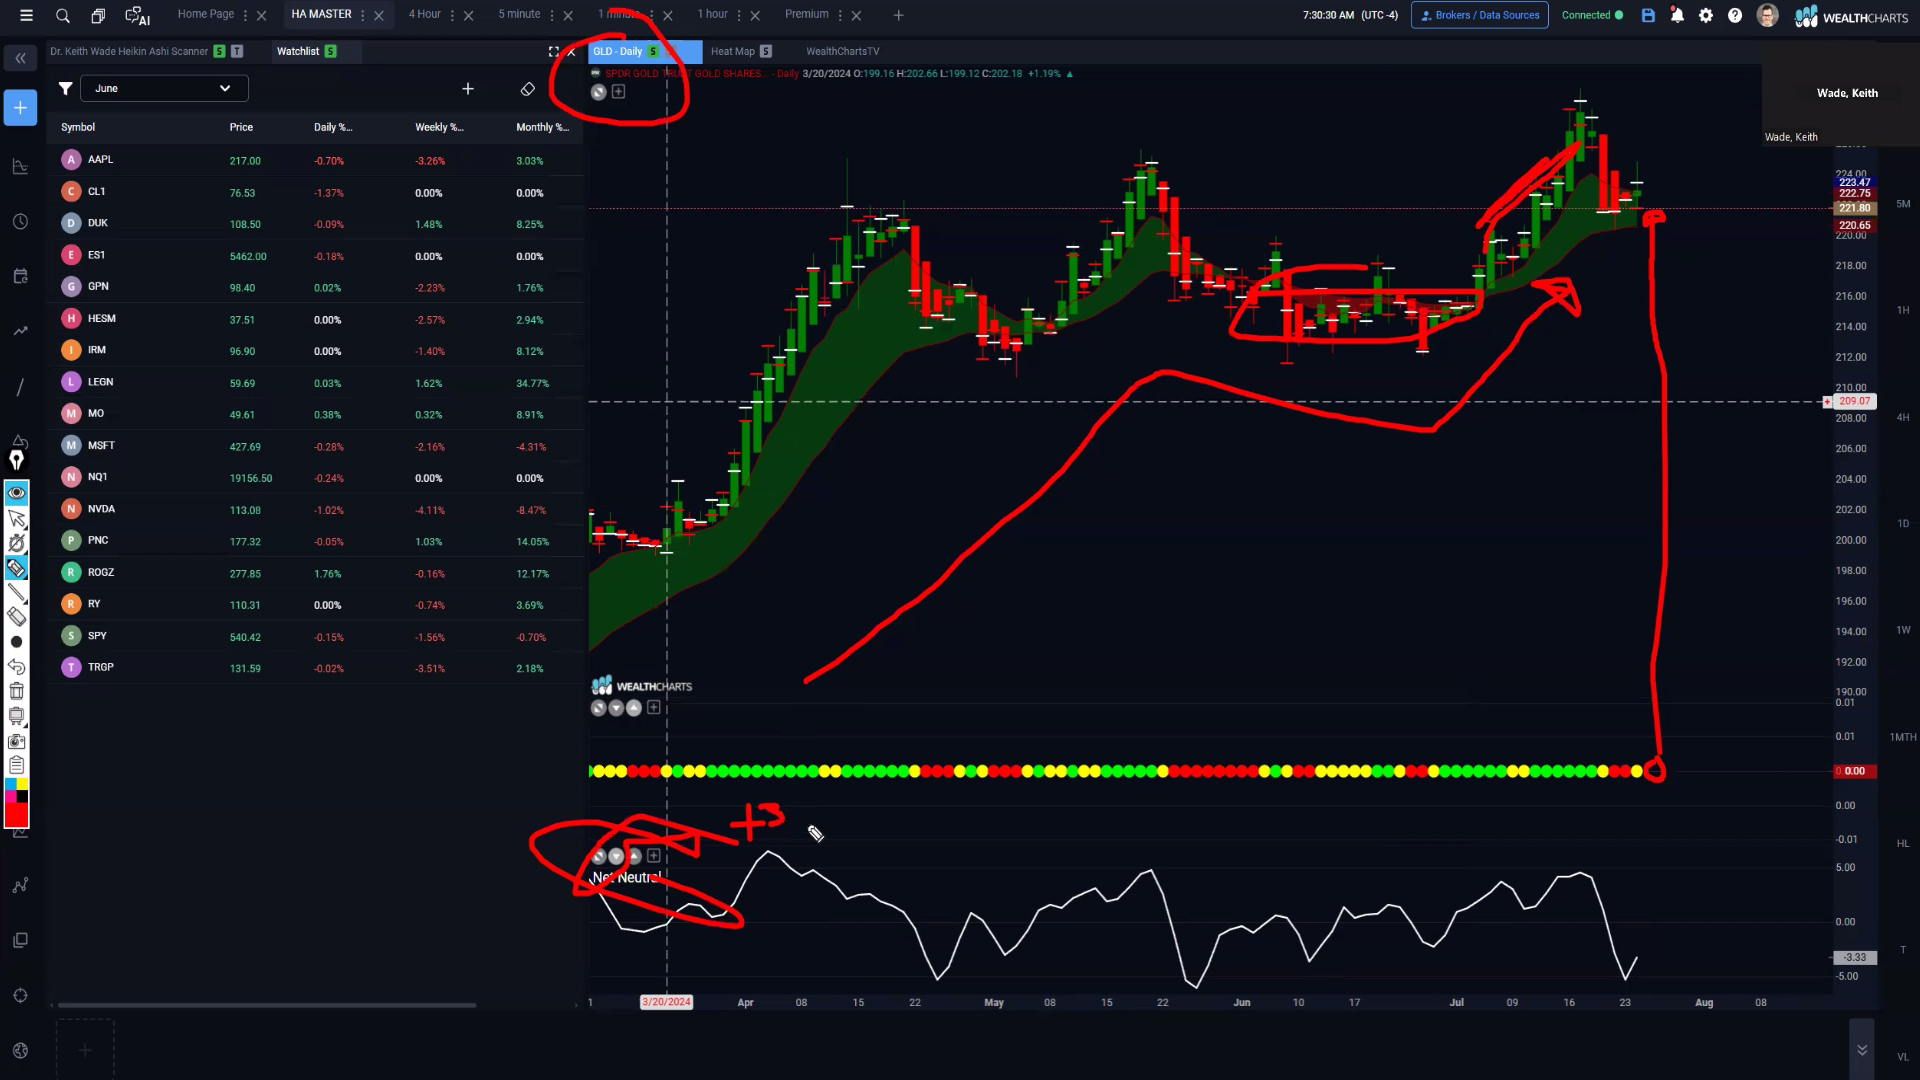This screenshot has width=1920, height=1080.
Task: Open 5 minute tab options menu
Action: pyautogui.click(x=552, y=15)
